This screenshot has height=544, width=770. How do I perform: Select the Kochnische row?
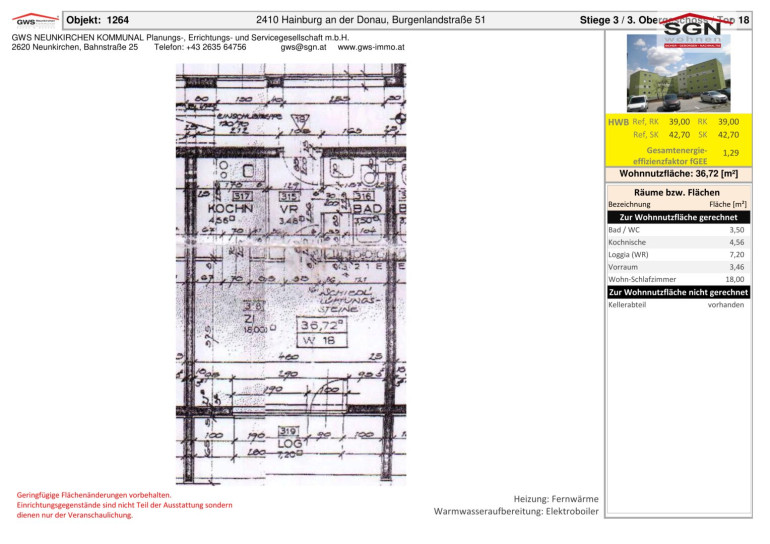pyautogui.click(x=678, y=242)
